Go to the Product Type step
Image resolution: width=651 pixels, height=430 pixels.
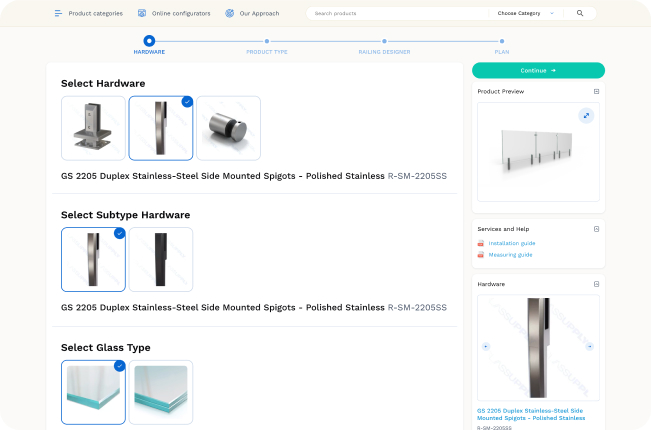267,47
